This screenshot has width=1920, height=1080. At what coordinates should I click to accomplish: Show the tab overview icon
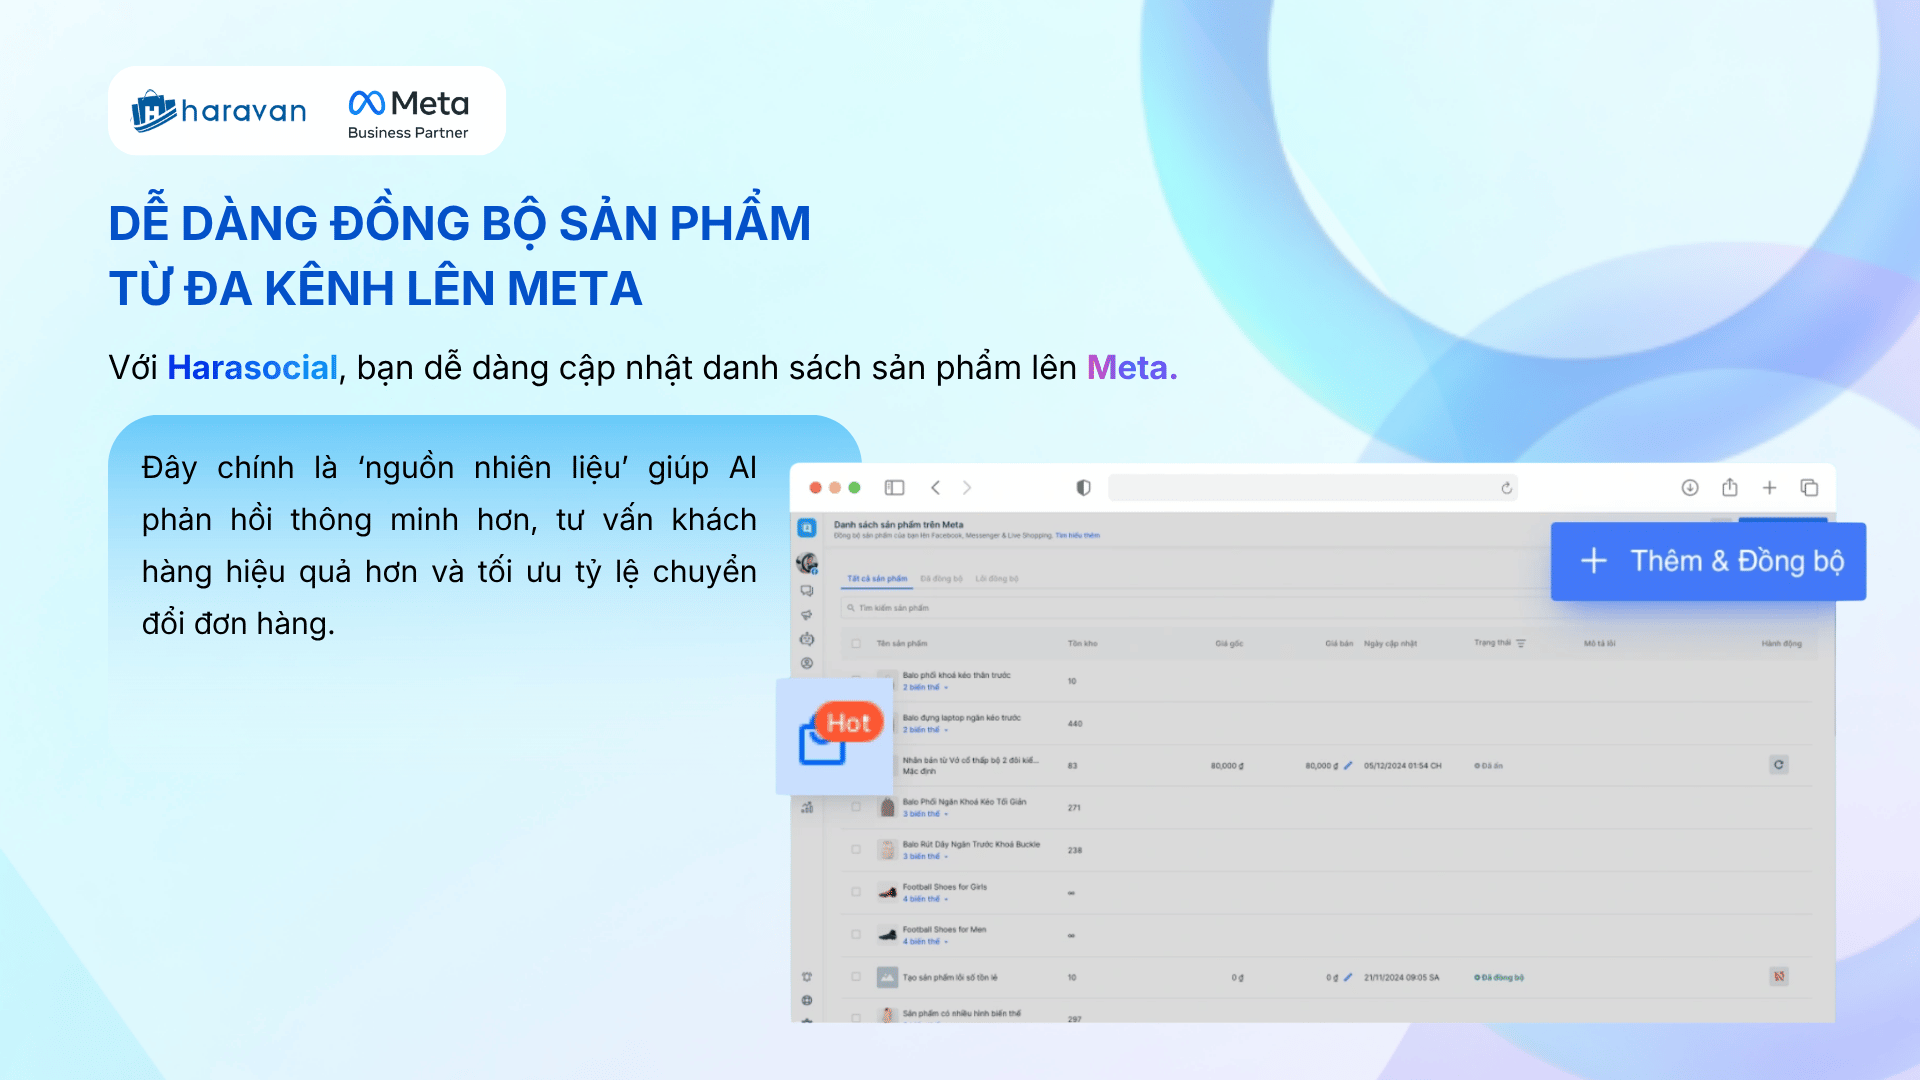pyautogui.click(x=1809, y=488)
